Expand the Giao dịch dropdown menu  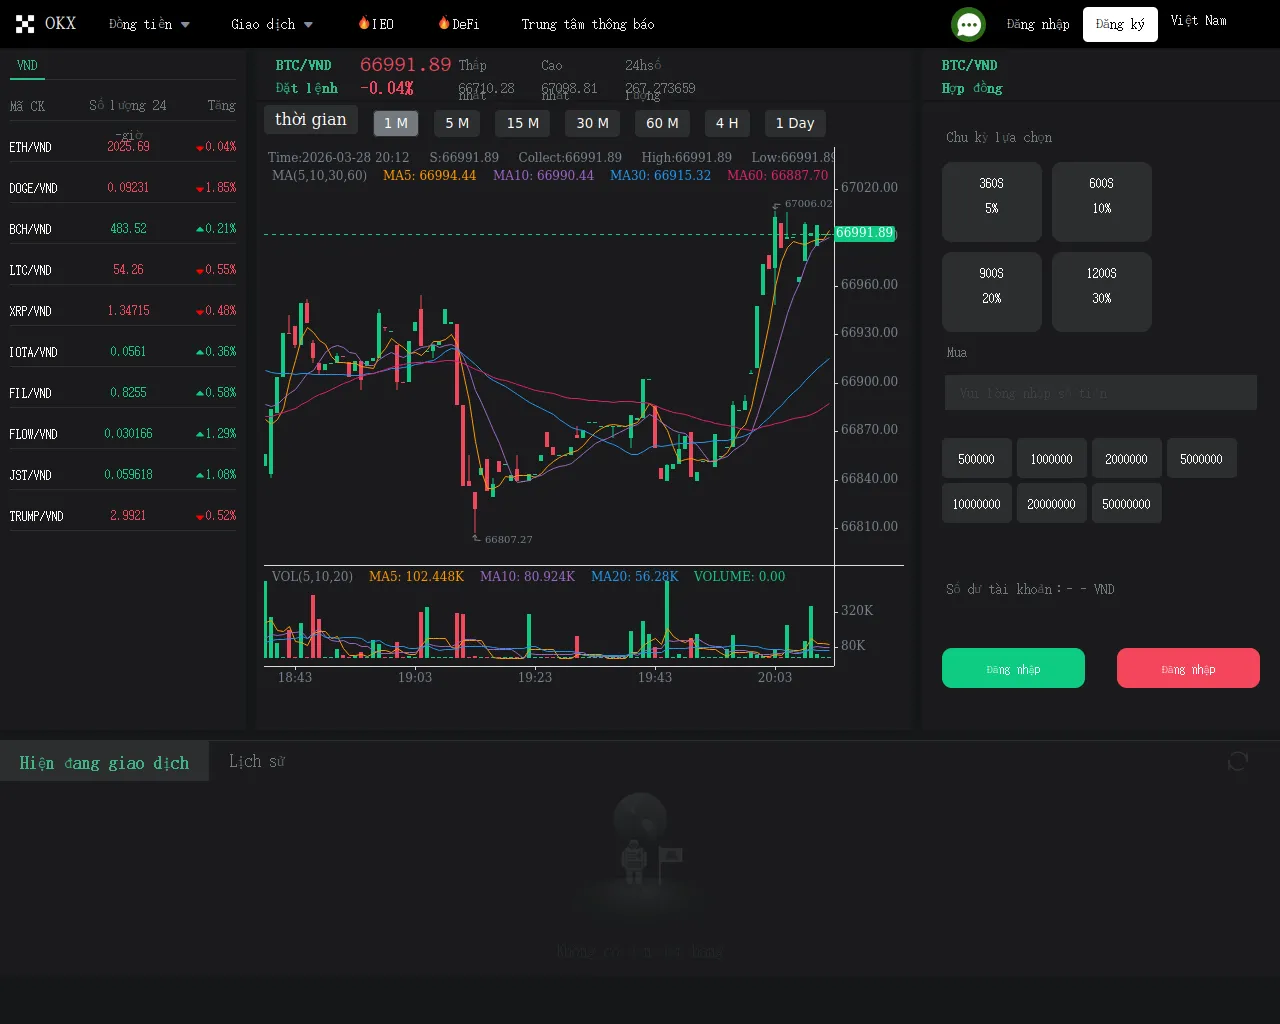click(272, 24)
